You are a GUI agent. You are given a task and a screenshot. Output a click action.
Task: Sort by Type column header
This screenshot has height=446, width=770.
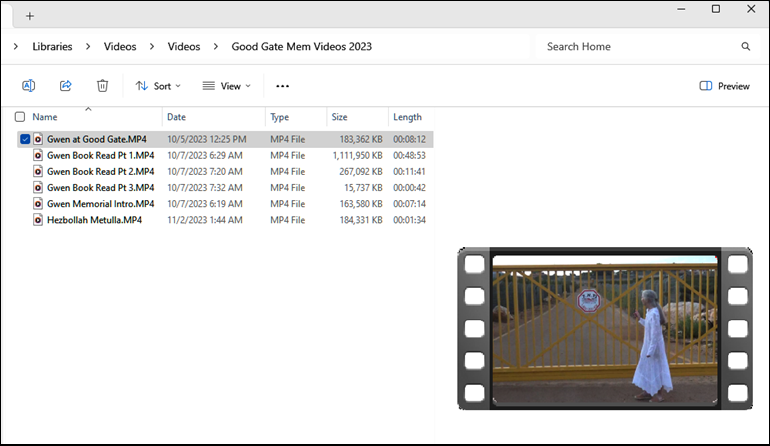[x=279, y=117]
